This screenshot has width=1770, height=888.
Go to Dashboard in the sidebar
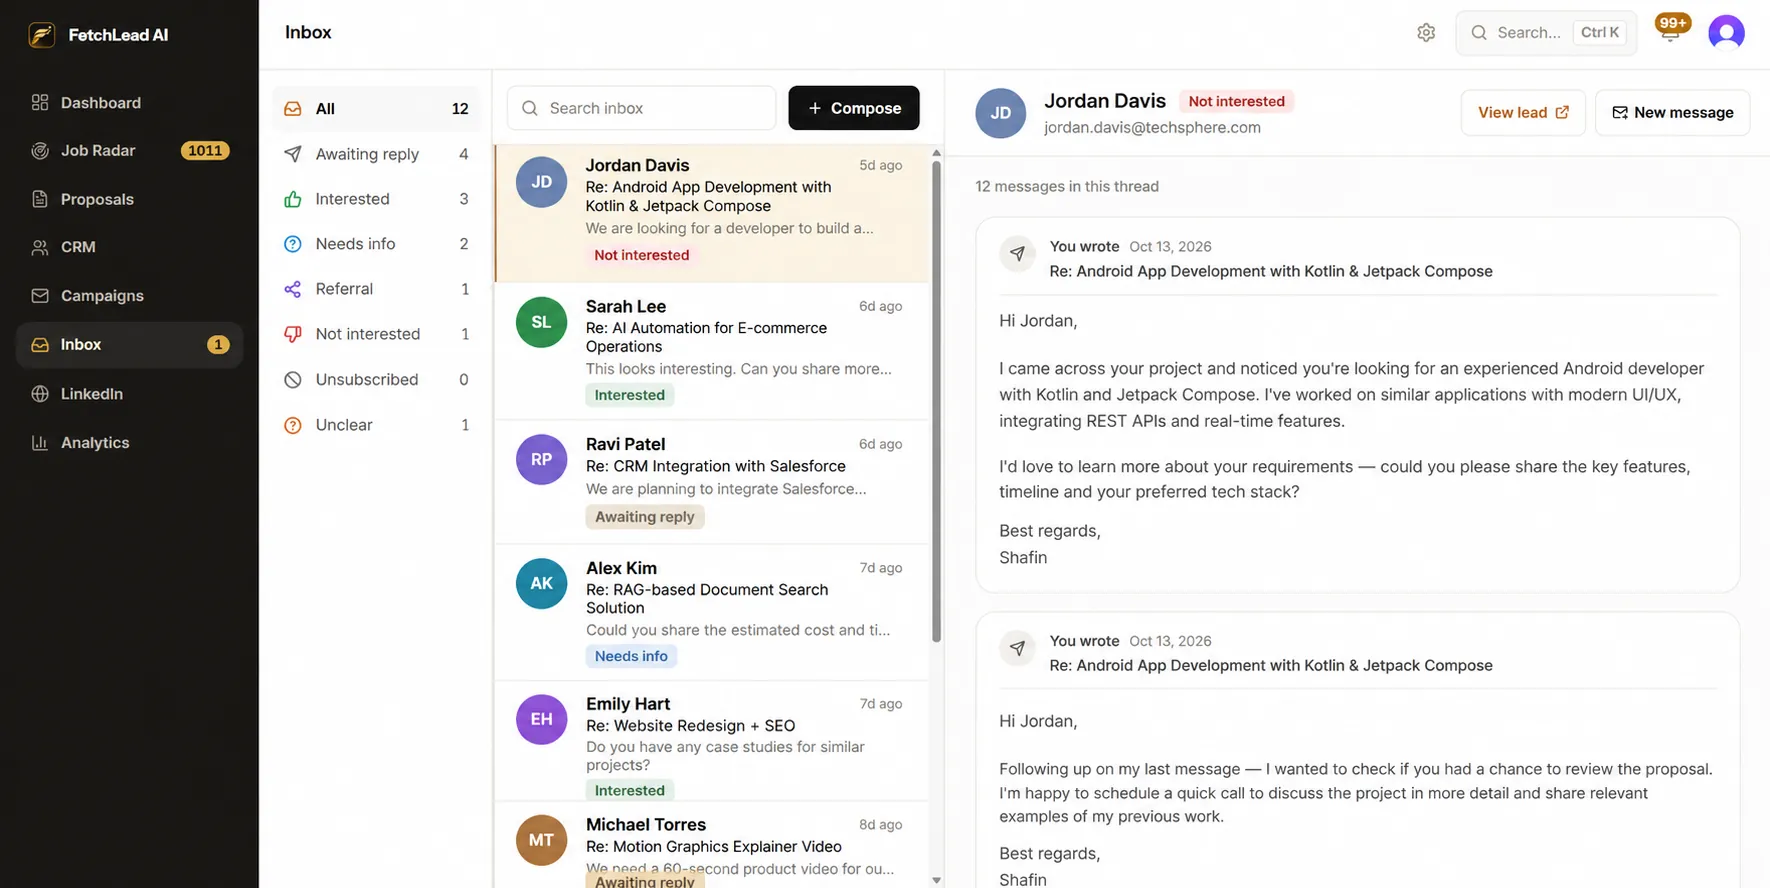(x=129, y=103)
